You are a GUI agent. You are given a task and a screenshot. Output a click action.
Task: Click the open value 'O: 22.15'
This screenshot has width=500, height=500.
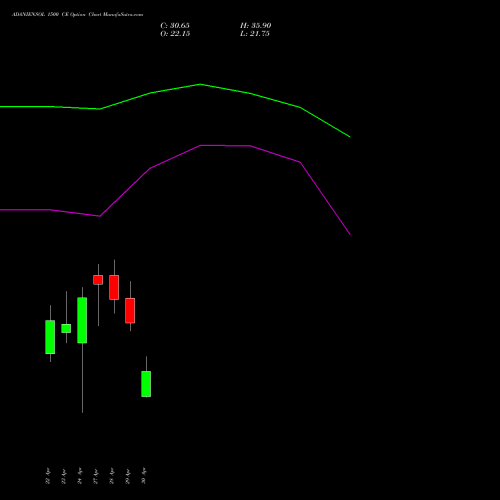(175, 34)
